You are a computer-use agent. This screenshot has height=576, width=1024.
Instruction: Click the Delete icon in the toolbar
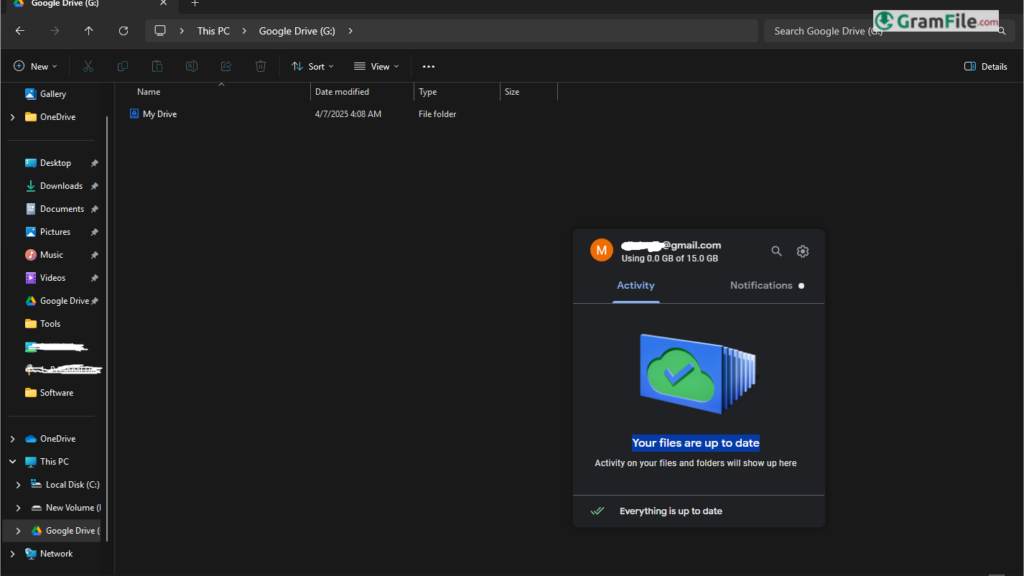(x=260, y=66)
